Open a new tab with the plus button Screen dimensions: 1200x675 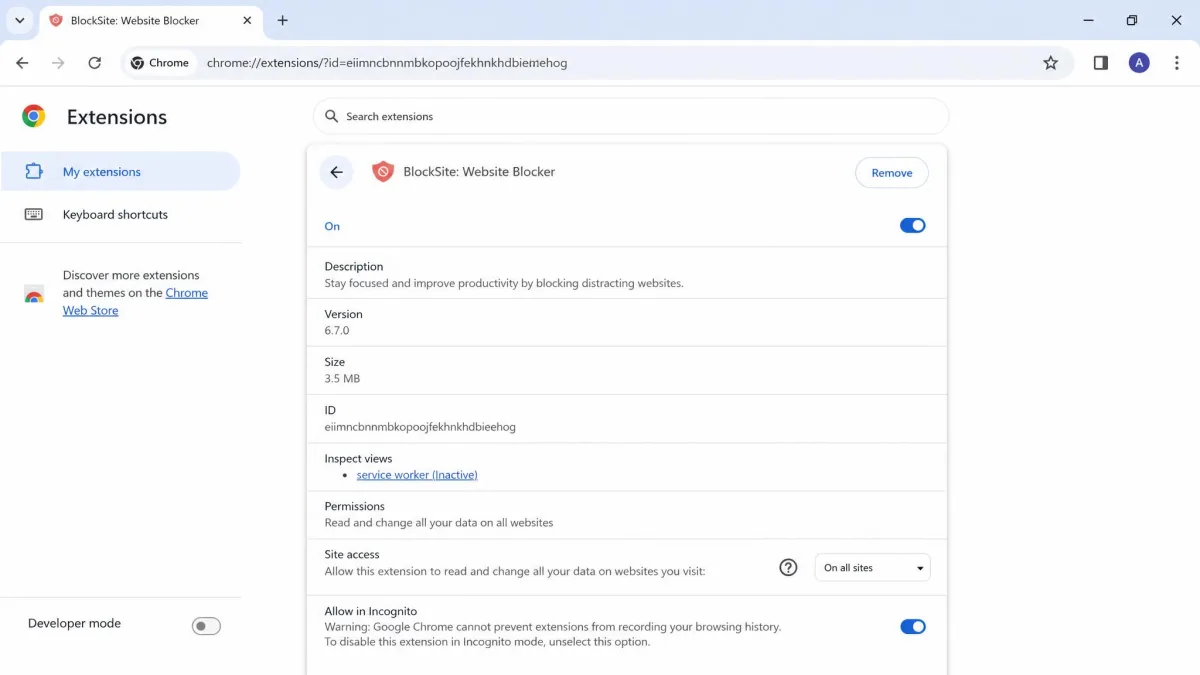pyautogui.click(x=283, y=20)
